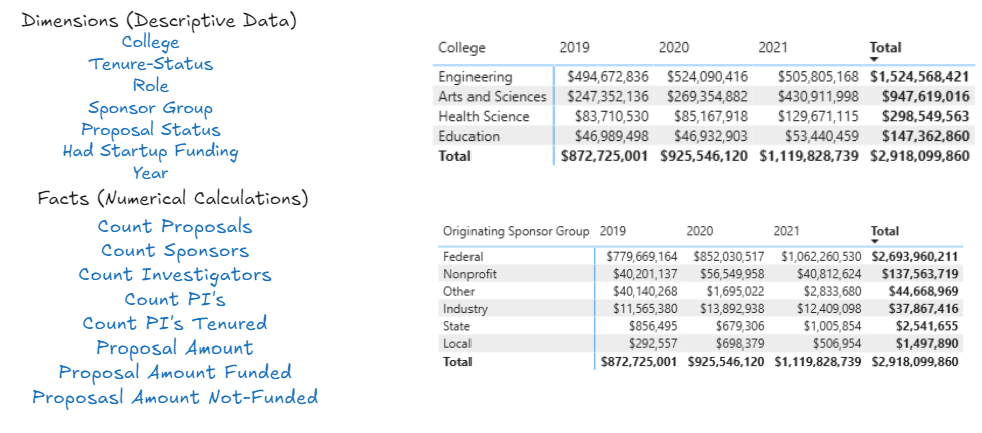
Task: Click the Sponsor Group dimension text
Action: tap(150, 108)
